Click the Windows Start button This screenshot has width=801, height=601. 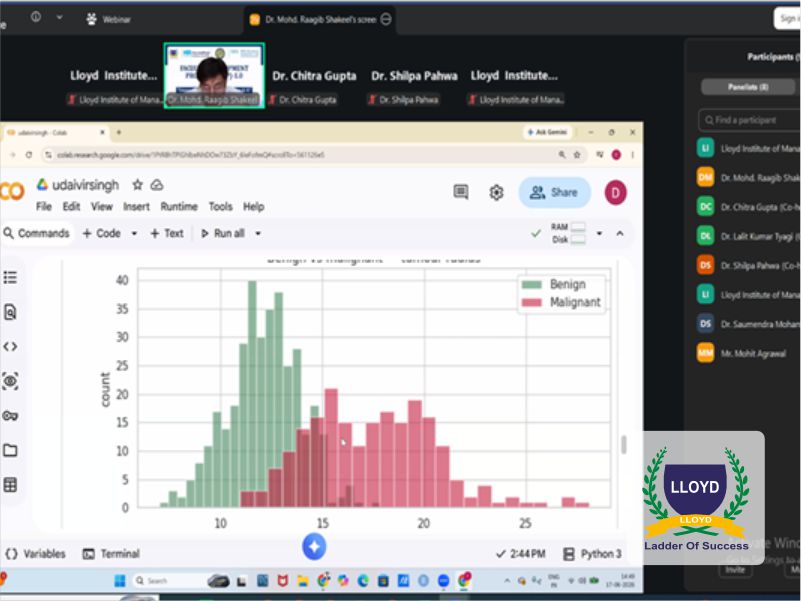(x=120, y=581)
